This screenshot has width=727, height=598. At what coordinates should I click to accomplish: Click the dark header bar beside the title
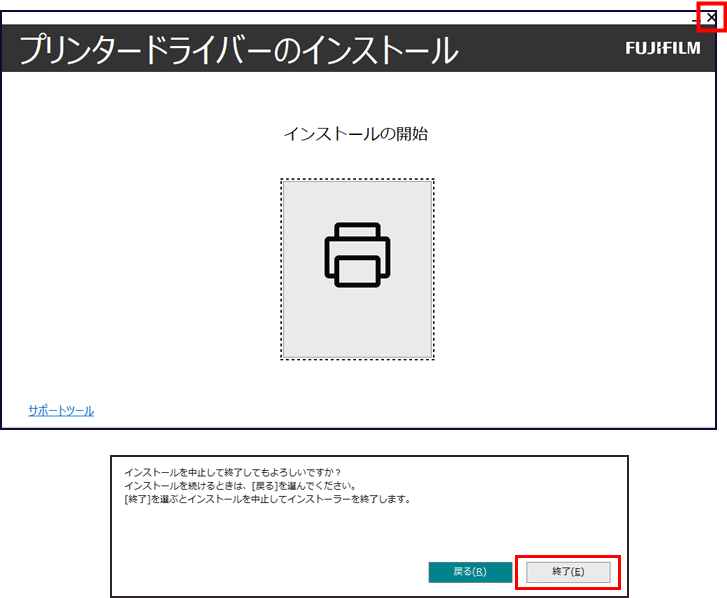click(540, 48)
